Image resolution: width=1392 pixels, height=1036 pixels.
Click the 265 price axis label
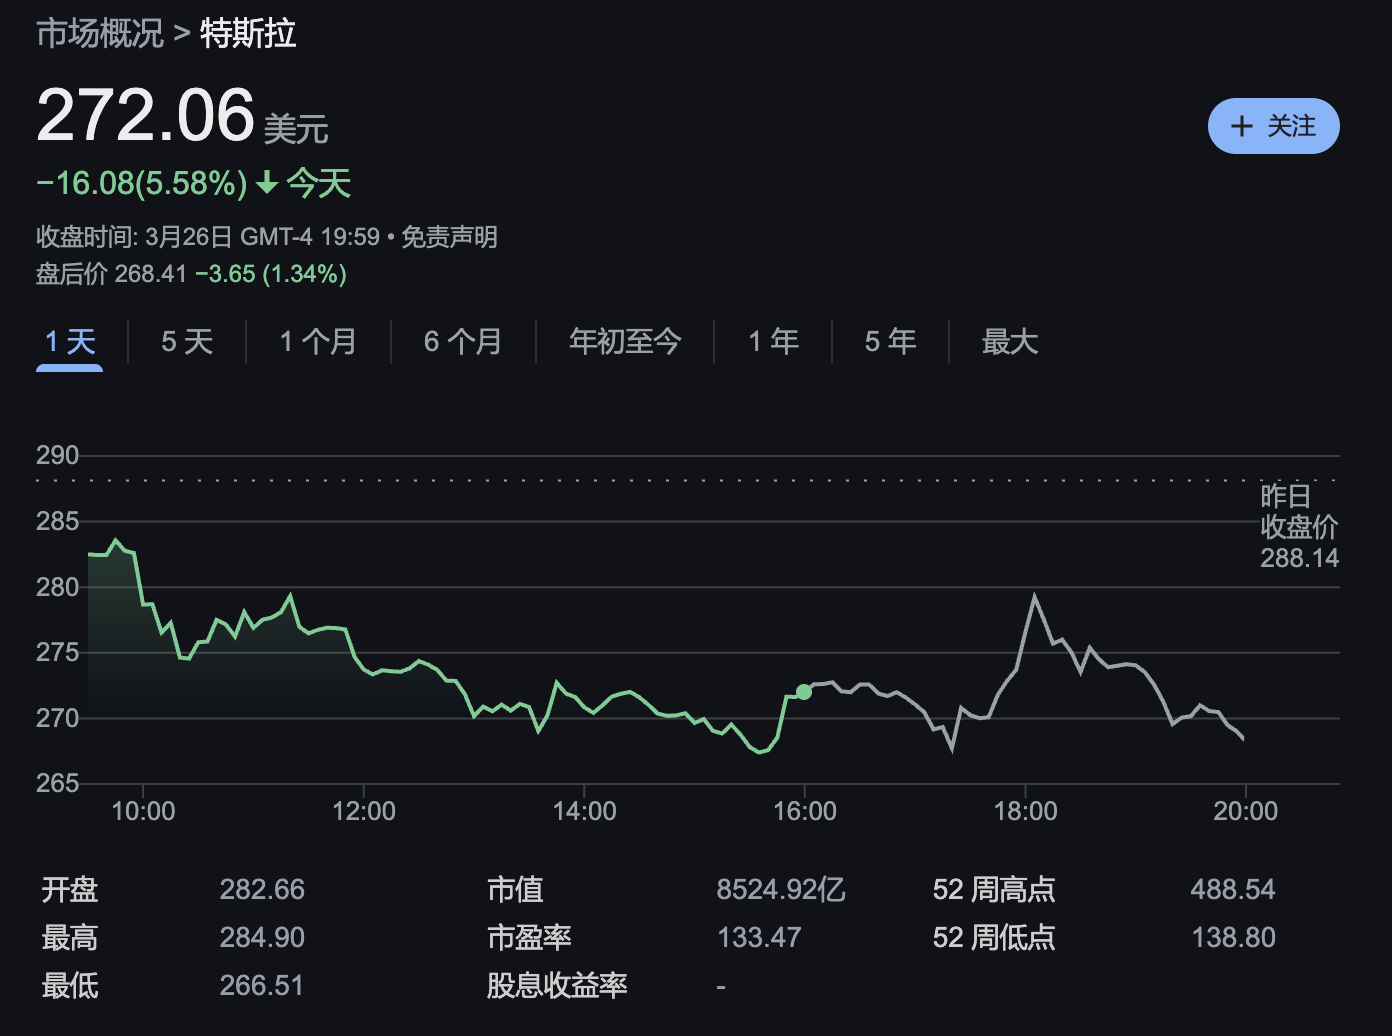57,783
